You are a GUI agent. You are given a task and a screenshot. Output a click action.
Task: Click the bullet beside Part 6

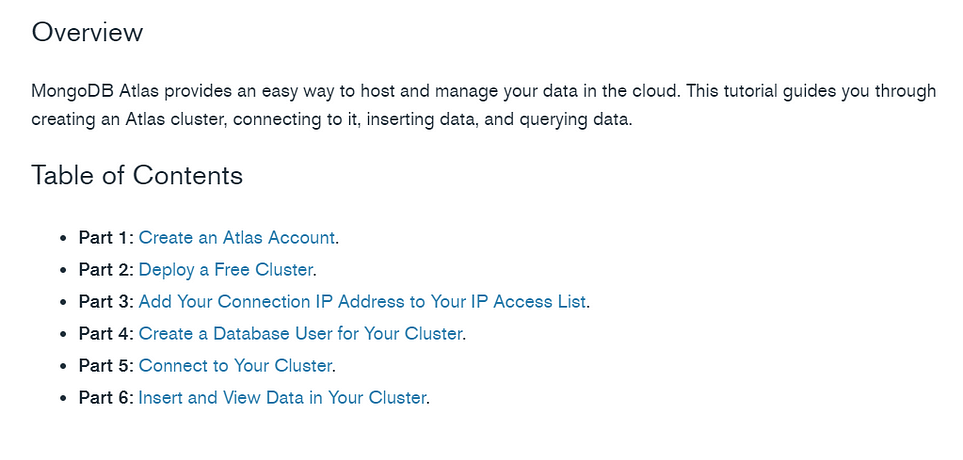point(63,398)
